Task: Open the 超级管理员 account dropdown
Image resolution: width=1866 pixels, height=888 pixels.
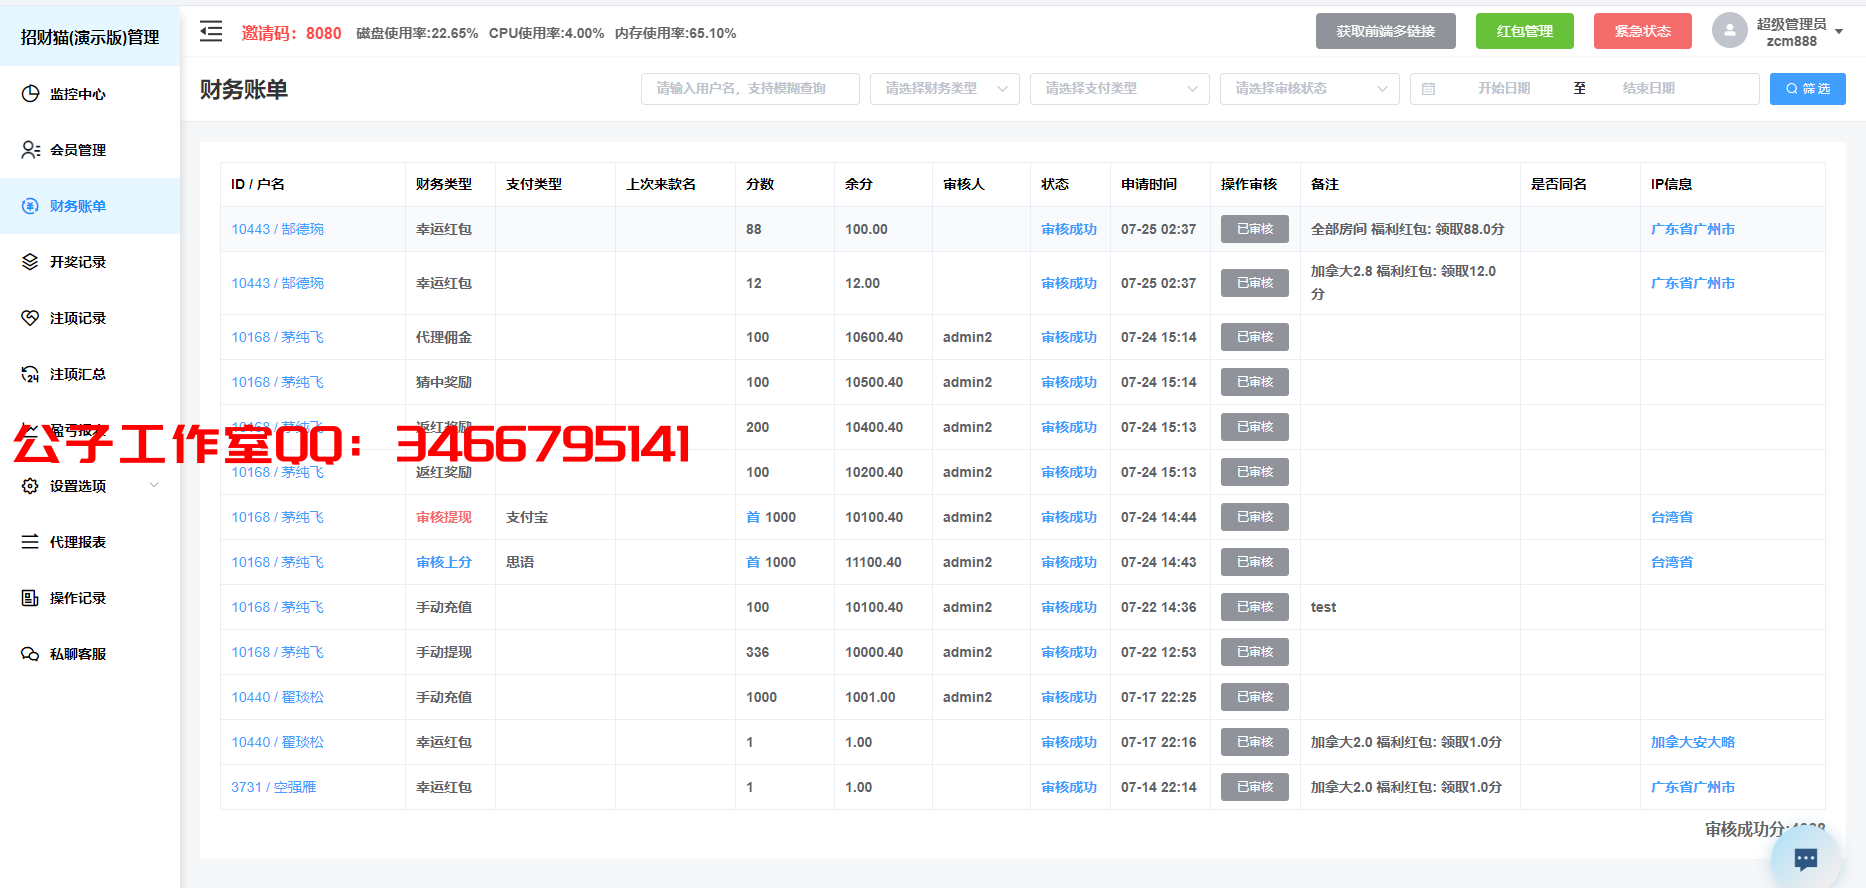Action: pos(1800,32)
